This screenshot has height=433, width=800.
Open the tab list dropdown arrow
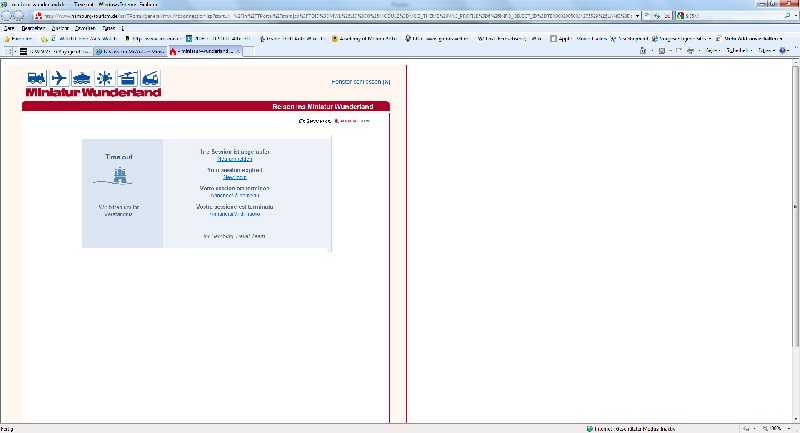pos(15,51)
